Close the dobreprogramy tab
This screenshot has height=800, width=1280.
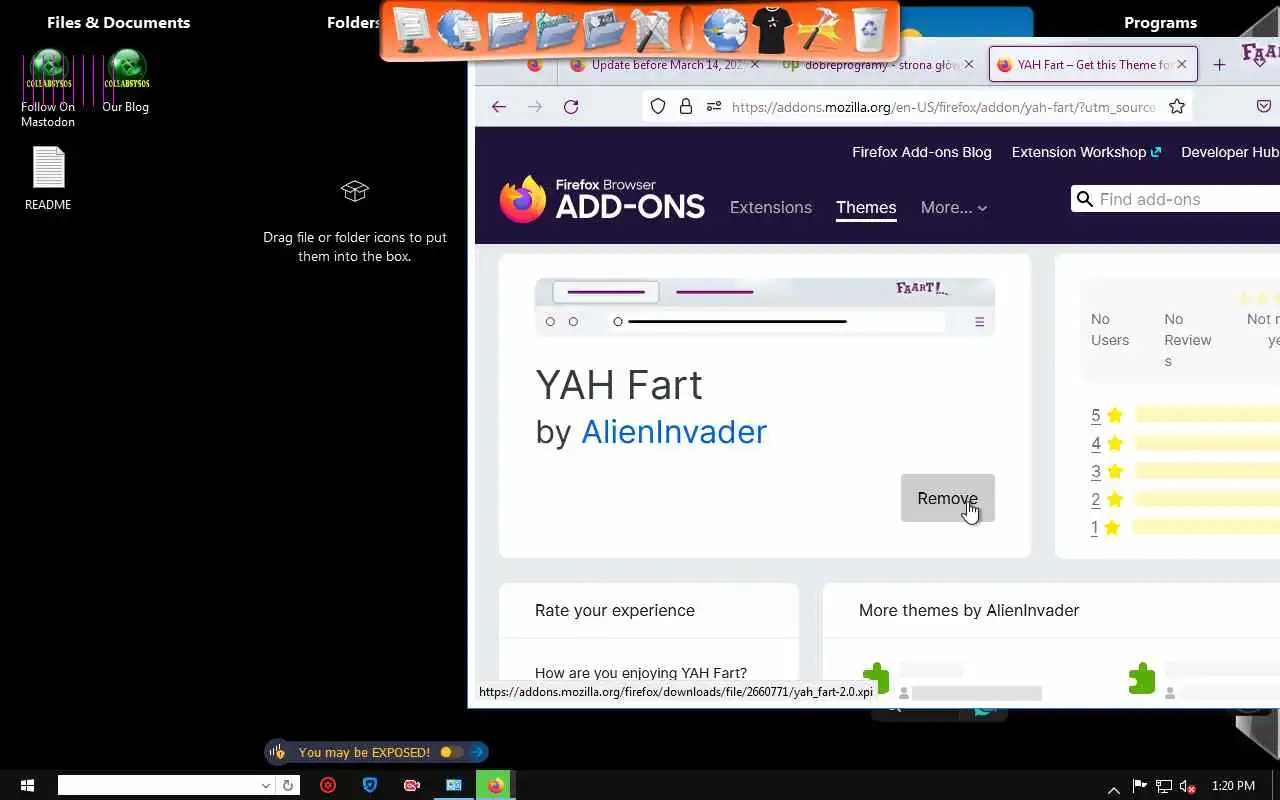click(x=968, y=64)
